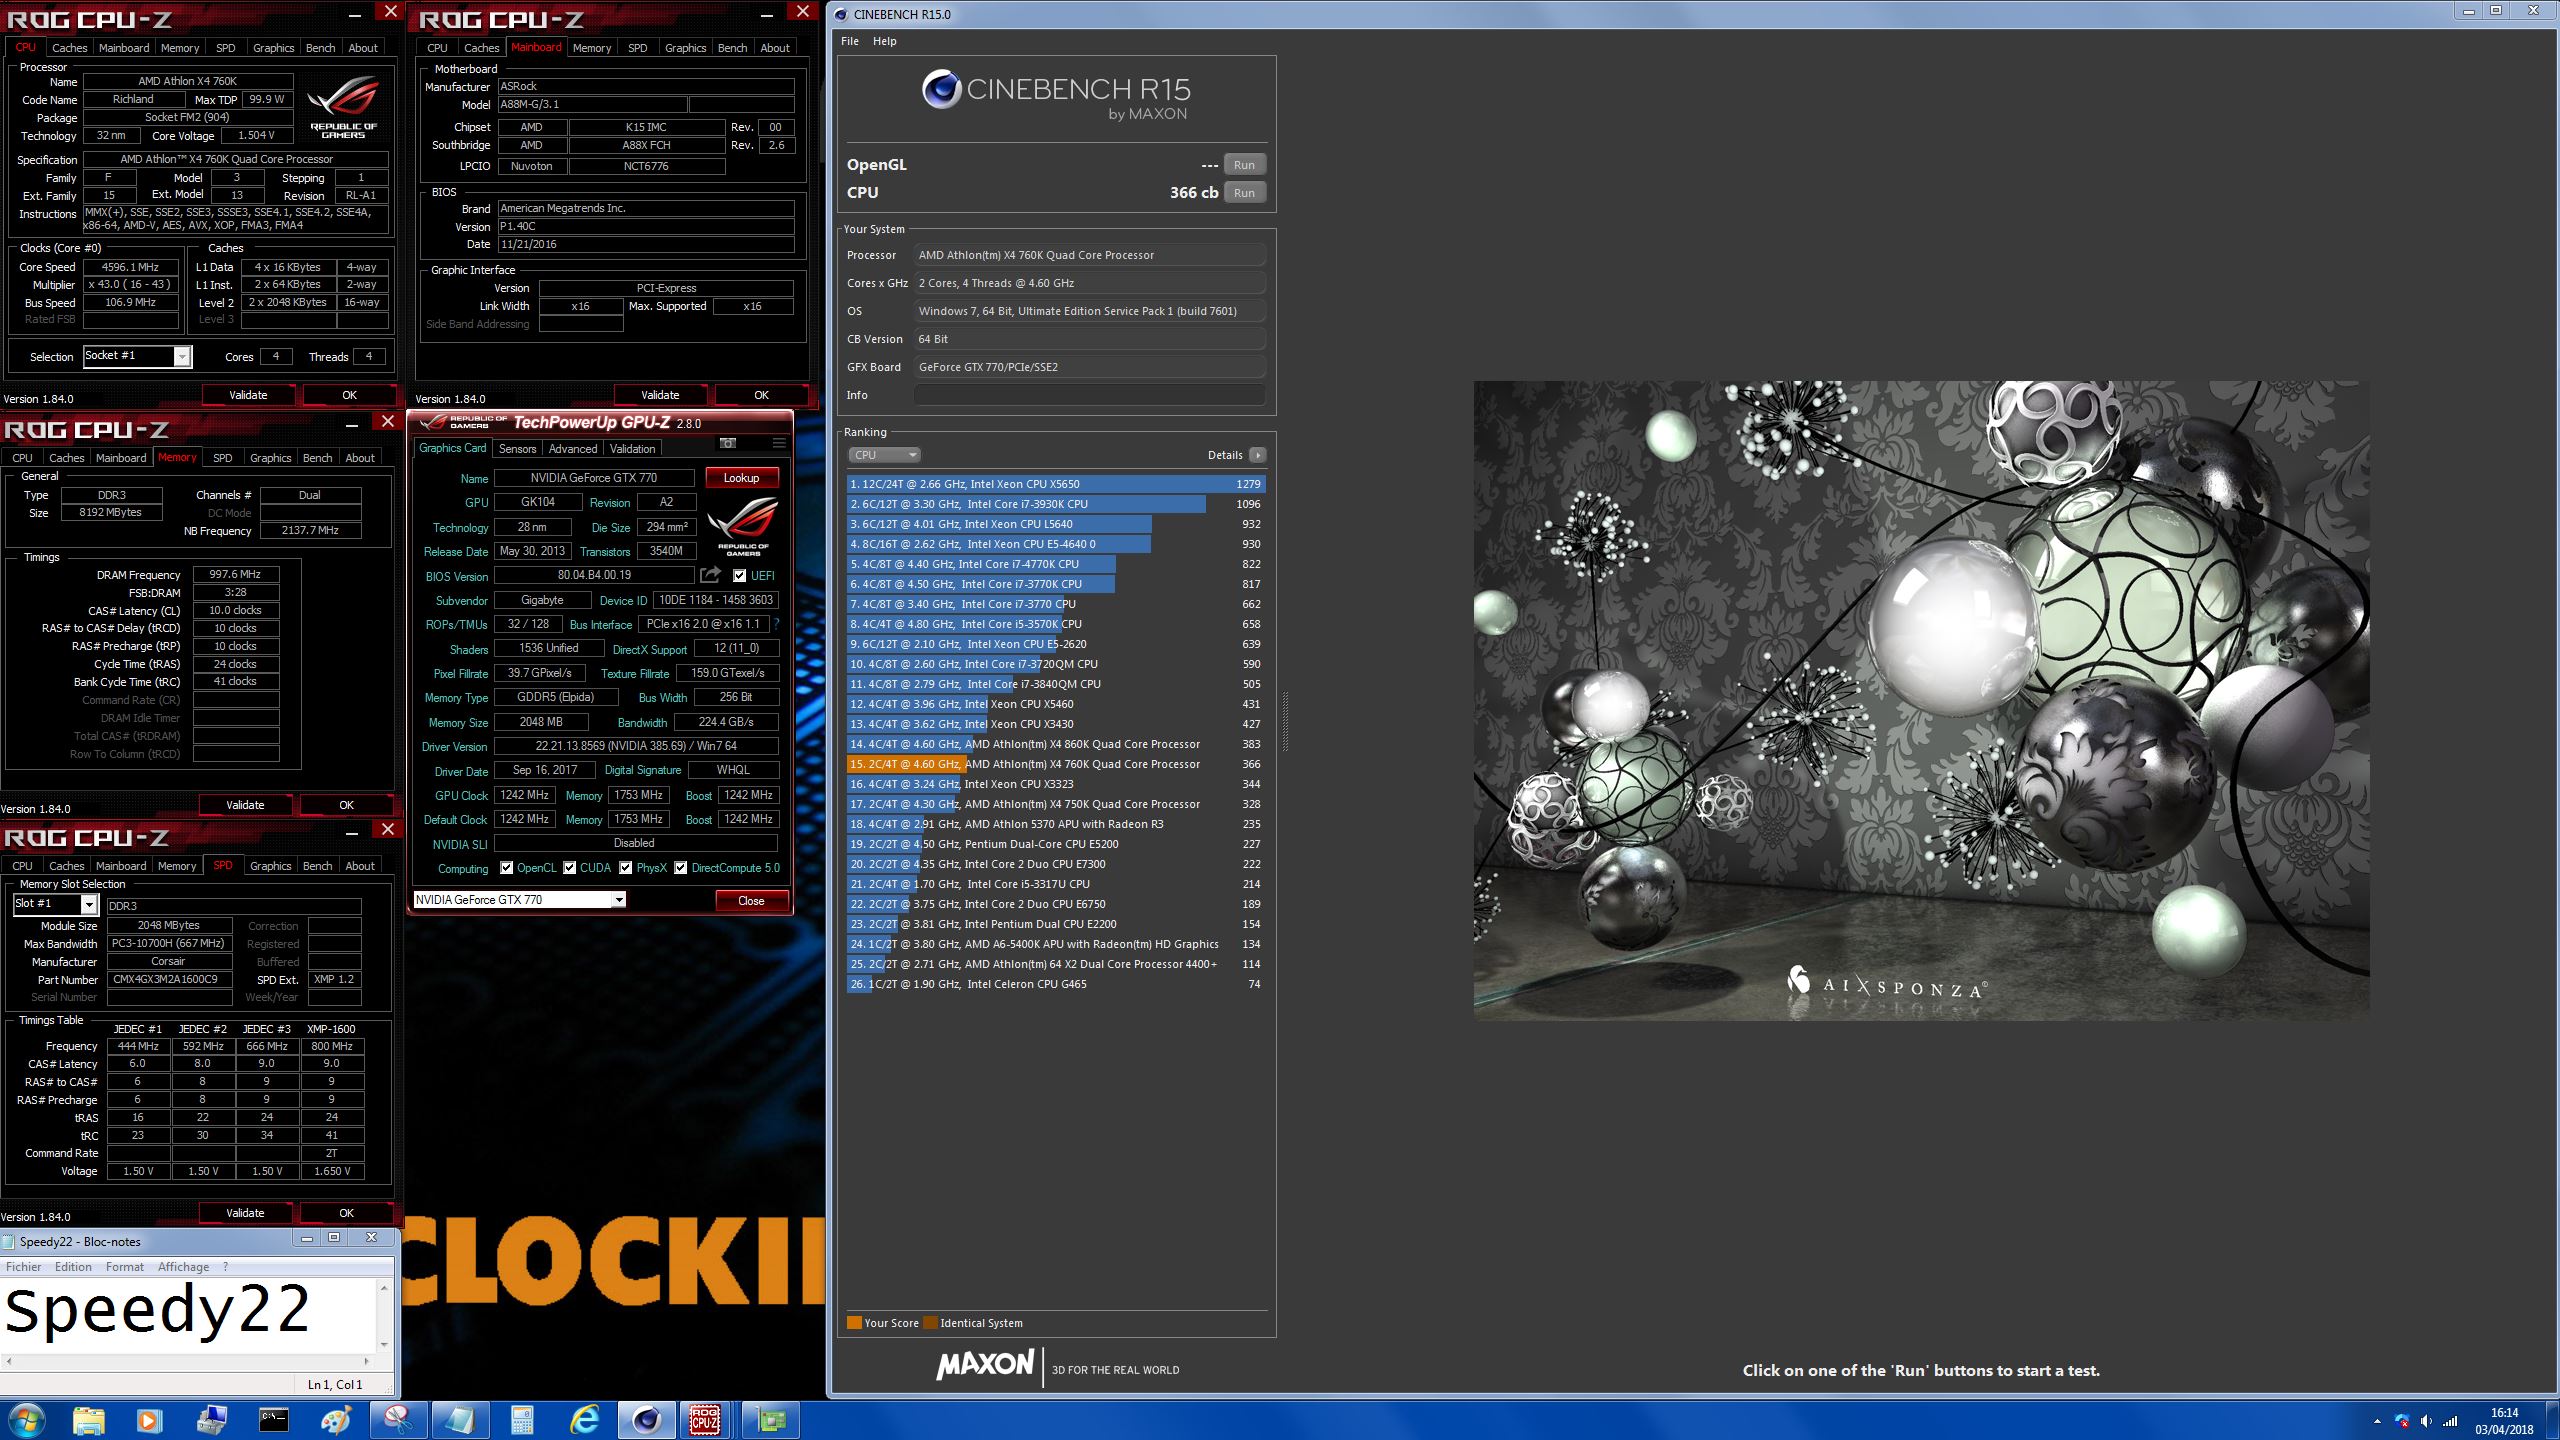Image resolution: width=2560 pixels, height=1440 pixels.
Task: Switch to ROG CPU-Z taskbar icon
Action: click(706, 1420)
